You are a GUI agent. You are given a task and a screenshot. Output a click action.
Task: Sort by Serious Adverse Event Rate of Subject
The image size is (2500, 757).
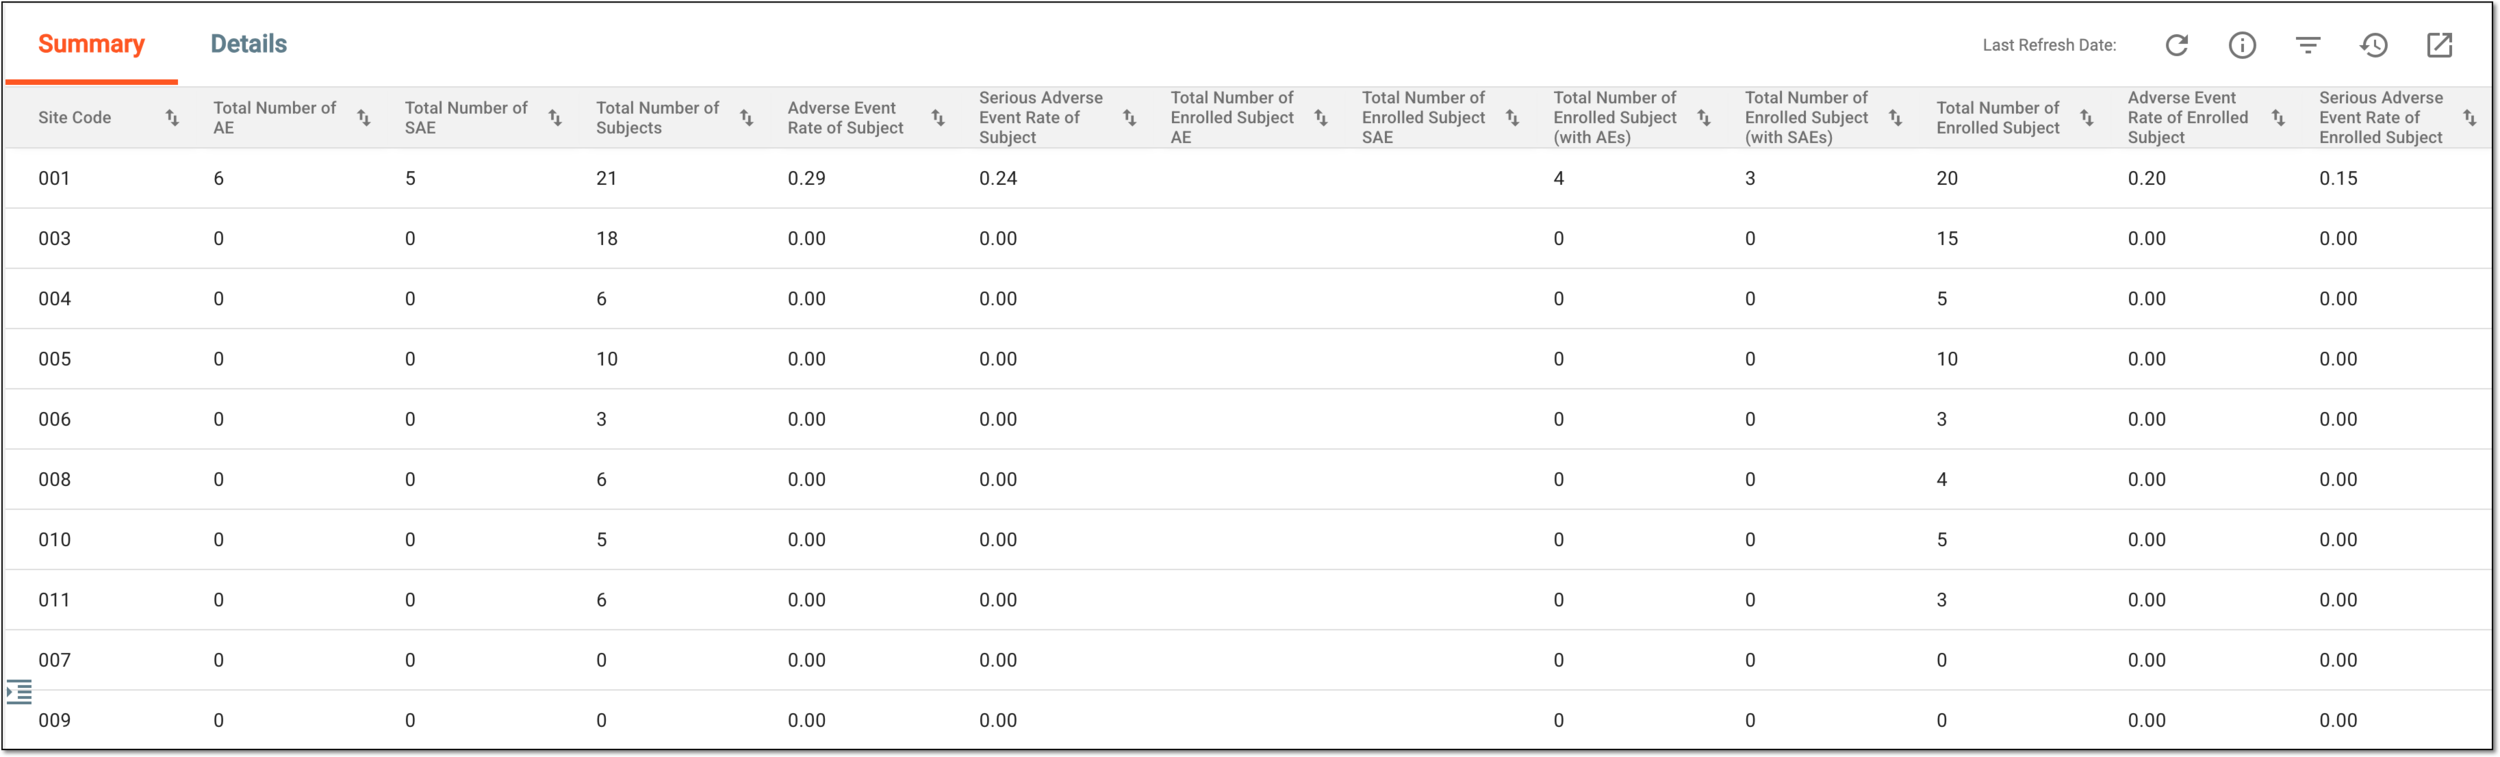pyautogui.click(x=1130, y=118)
